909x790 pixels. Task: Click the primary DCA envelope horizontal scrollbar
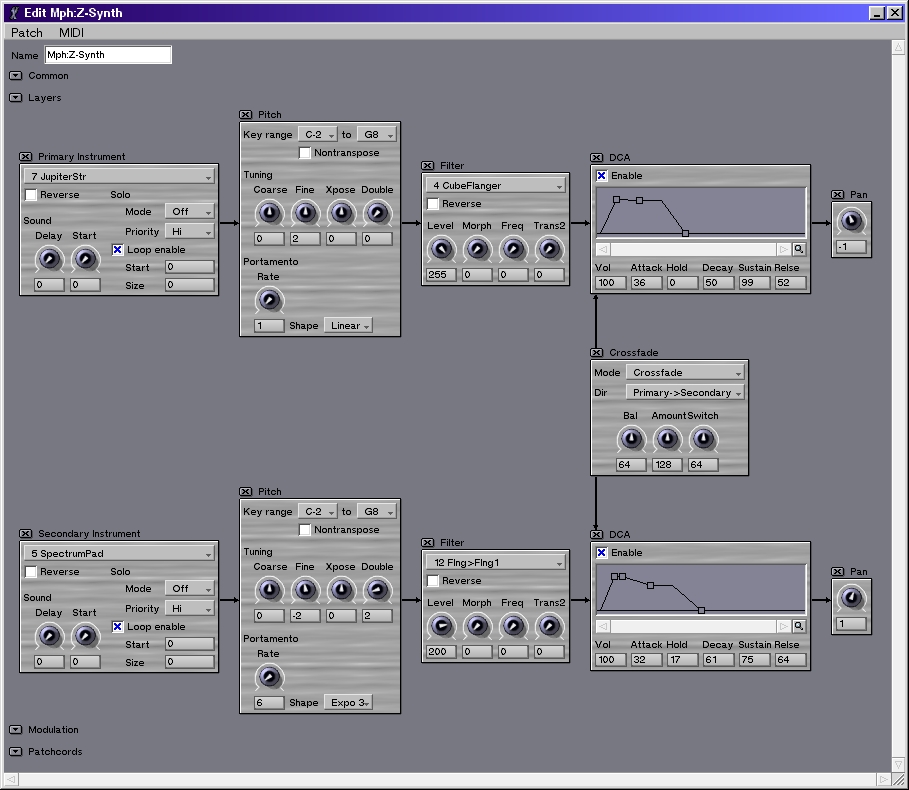point(693,249)
